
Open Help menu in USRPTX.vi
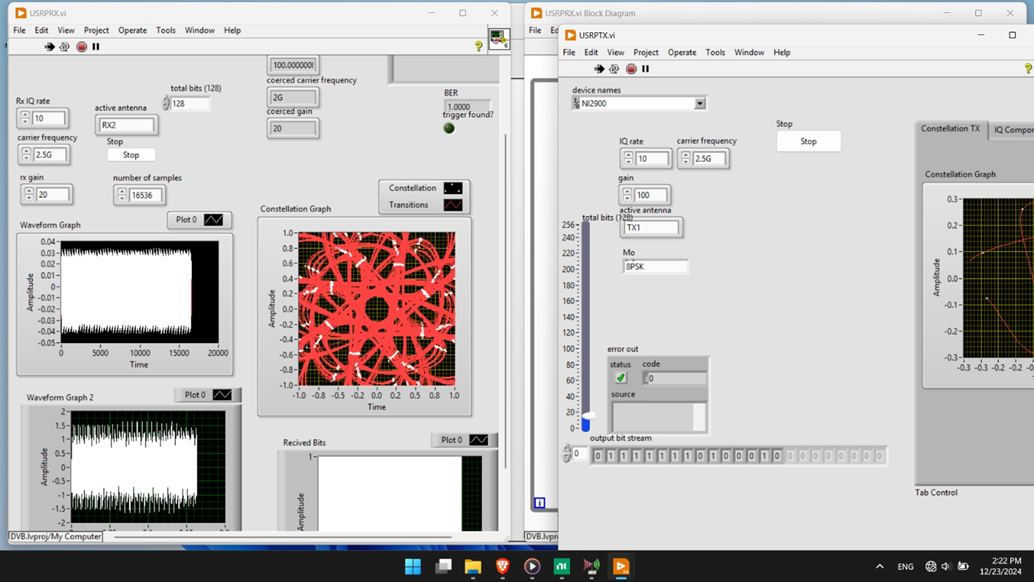coord(781,52)
